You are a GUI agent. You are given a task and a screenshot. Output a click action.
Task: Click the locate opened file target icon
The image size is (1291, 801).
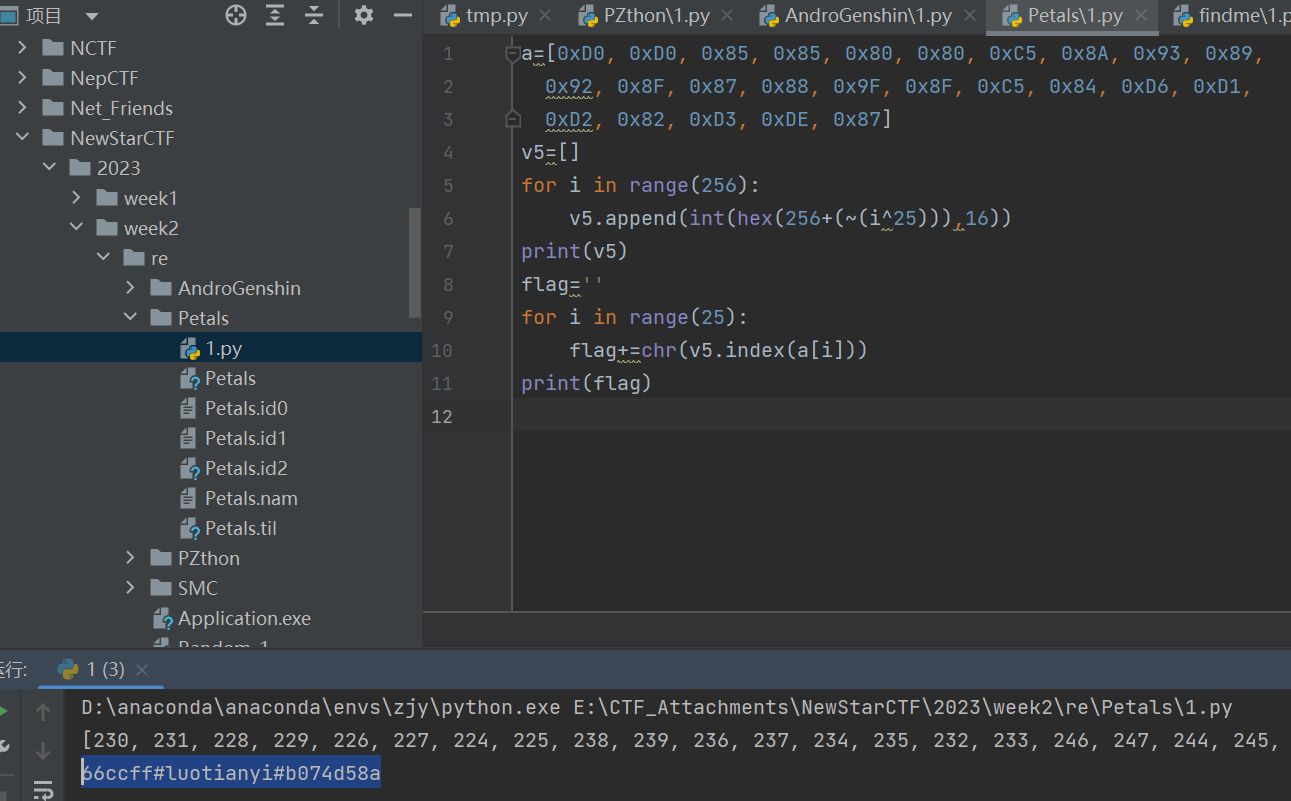click(x=236, y=15)
